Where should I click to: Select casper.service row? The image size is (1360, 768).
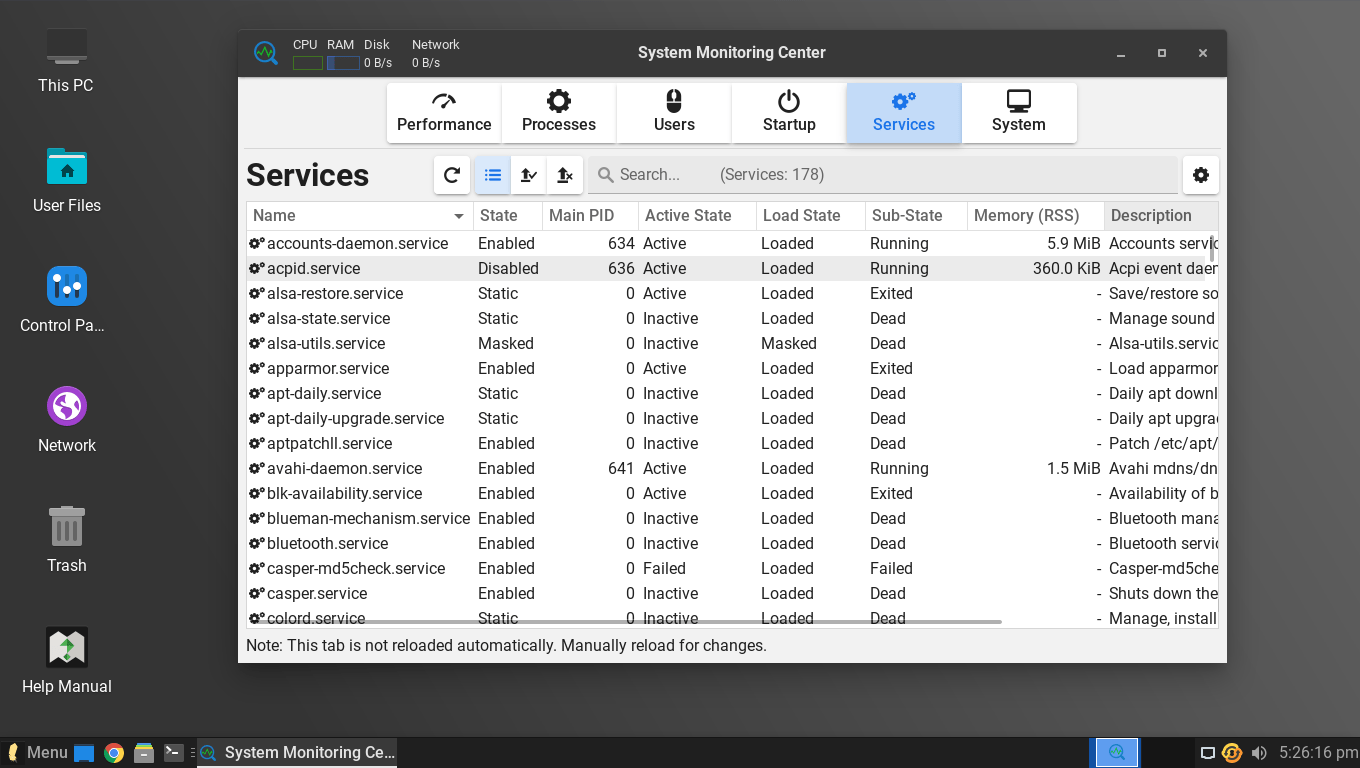[x=732, y=593]
